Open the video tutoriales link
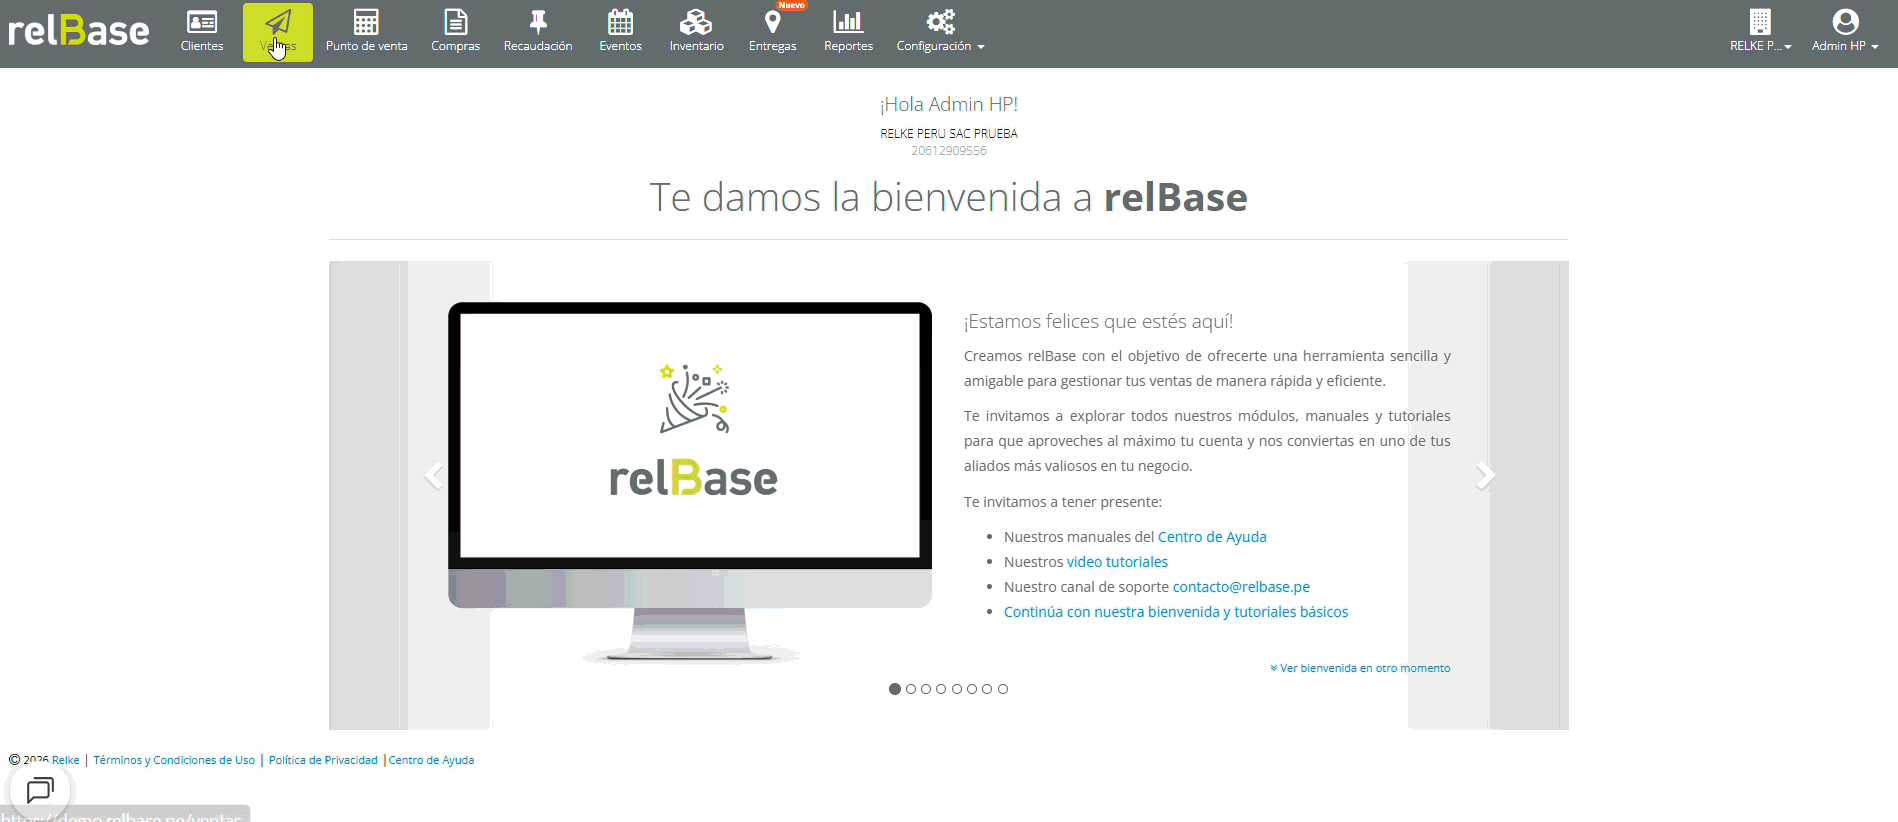This screenshot has width=1898, height=822. tap(1117, 562)
